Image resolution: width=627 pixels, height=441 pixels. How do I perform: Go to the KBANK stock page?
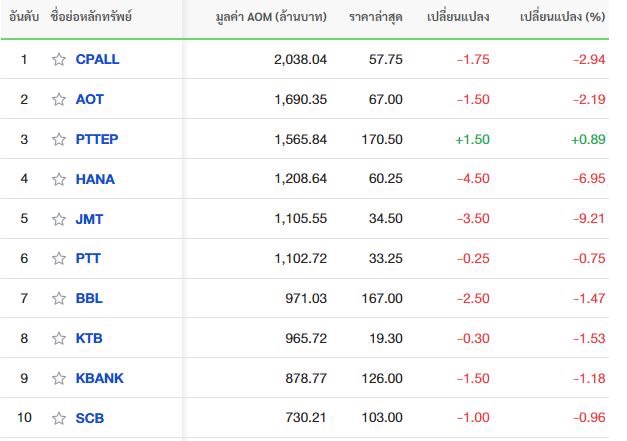(x=100, y=378)
